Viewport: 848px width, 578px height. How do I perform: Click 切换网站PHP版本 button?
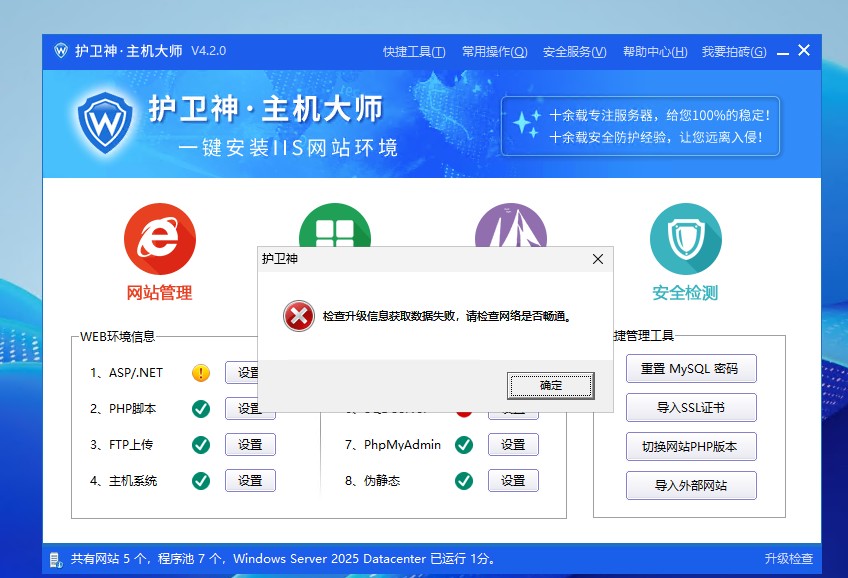pos(690,446)
